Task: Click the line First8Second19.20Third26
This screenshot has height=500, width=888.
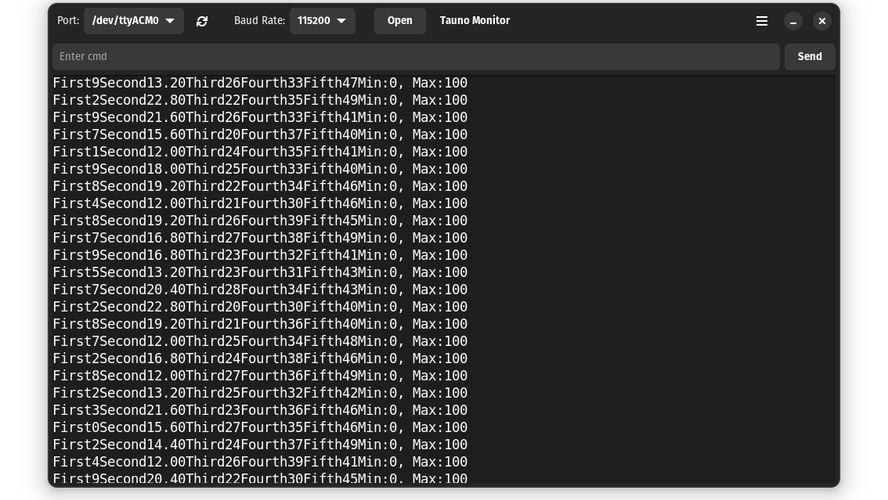Action: [260, 221]
